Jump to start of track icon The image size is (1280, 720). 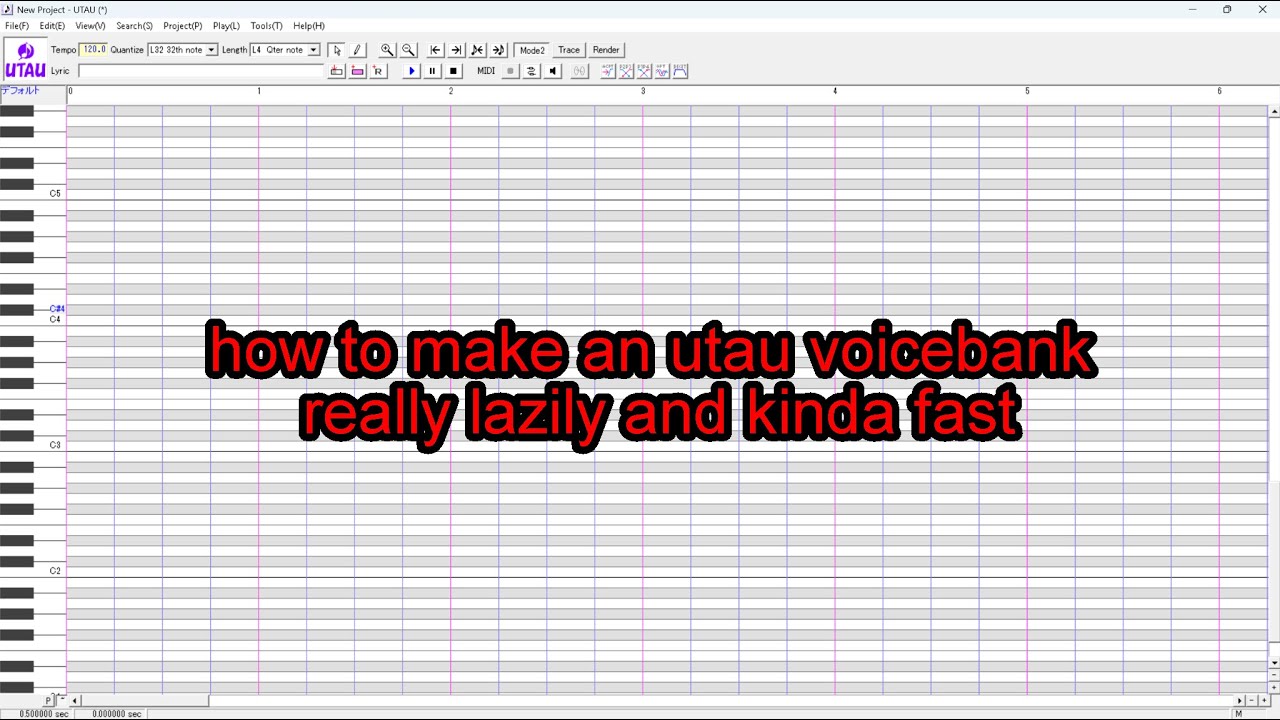(x=435, y=50)
